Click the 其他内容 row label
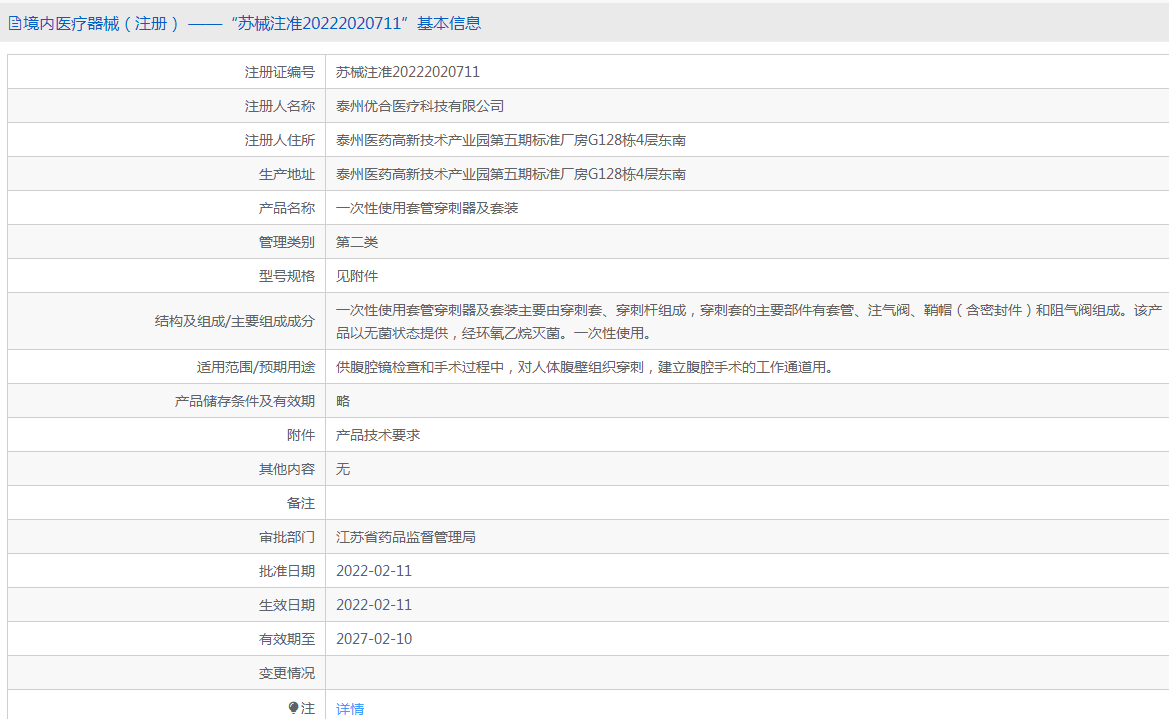This screenshot has height=719, width=1169. [x=287, y=469]
